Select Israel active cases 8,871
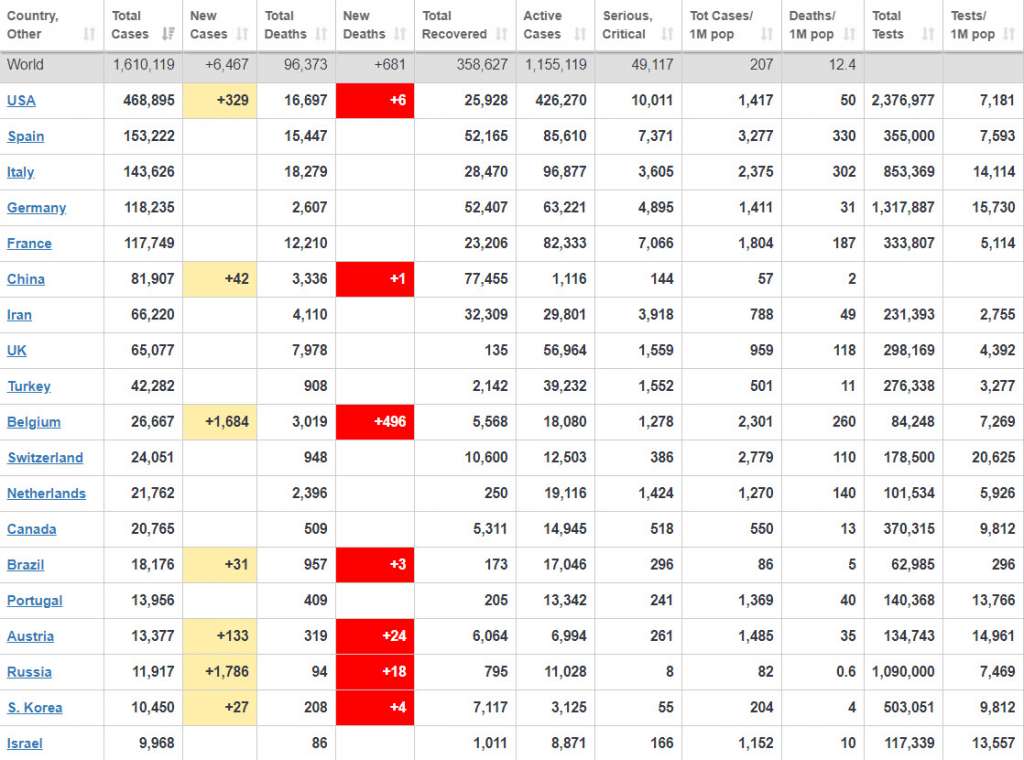The width and height of the screenshot is (1024, 760). tap(568, 744)
